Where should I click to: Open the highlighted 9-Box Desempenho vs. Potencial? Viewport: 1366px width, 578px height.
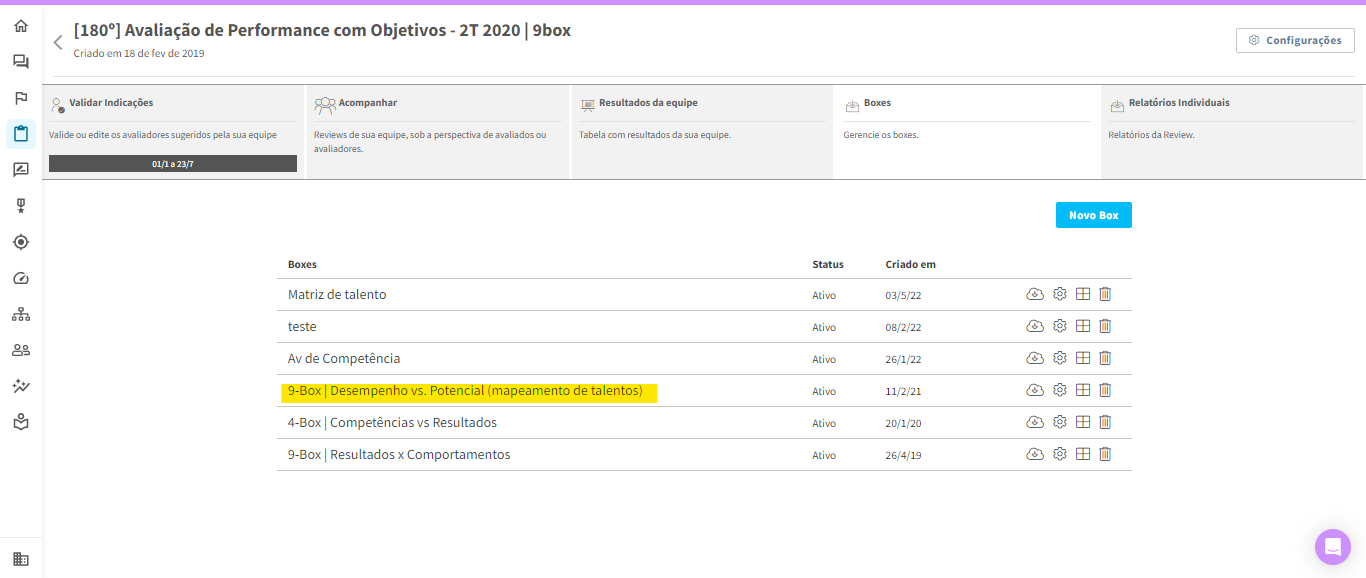pos(465,391)
